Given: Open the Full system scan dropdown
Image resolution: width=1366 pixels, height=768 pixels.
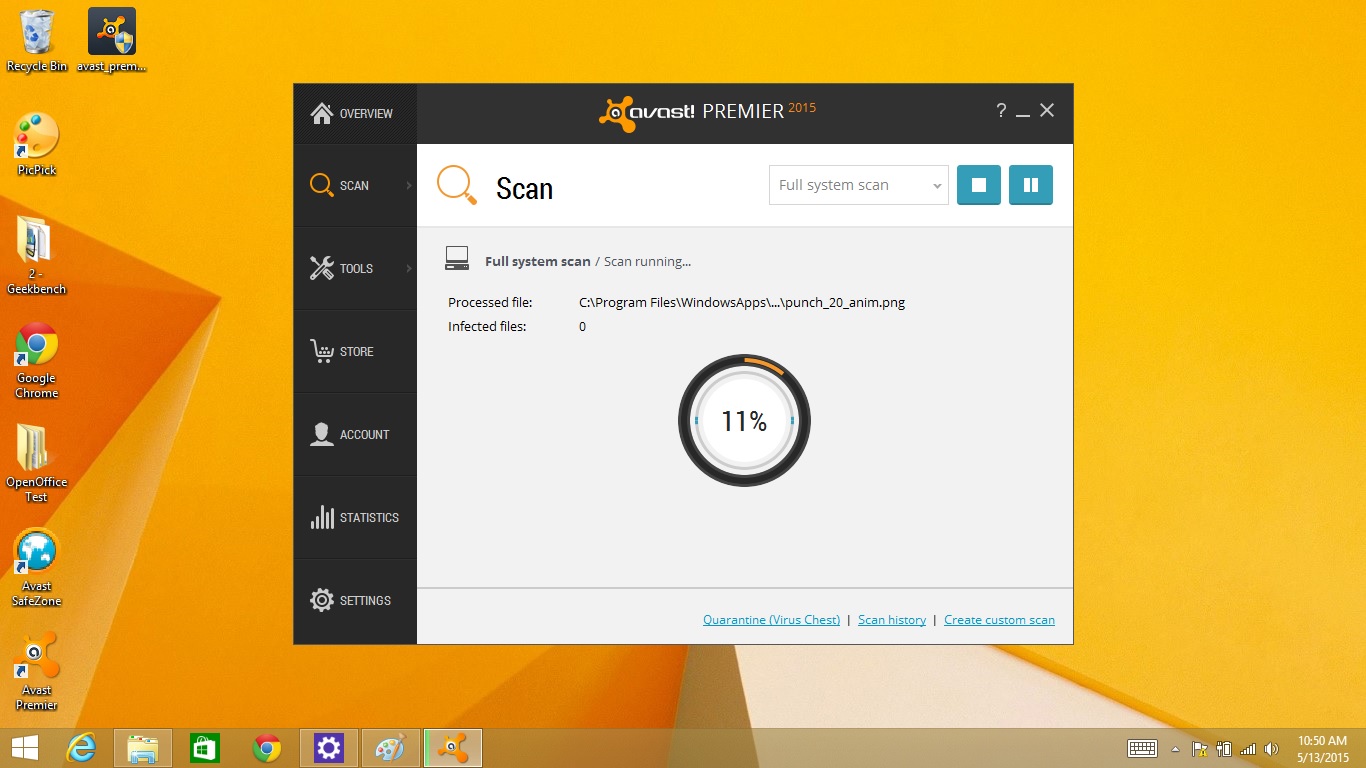Looking at the screenshot, I should click(x=858, y=185).
